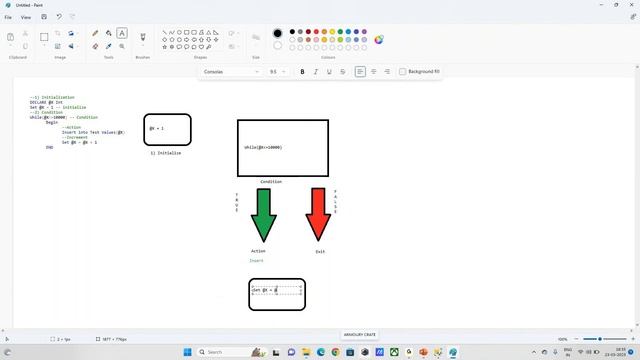Select Colour 1 black primary swatch
The width and height of the screenshot is (640, 360).
278,33
